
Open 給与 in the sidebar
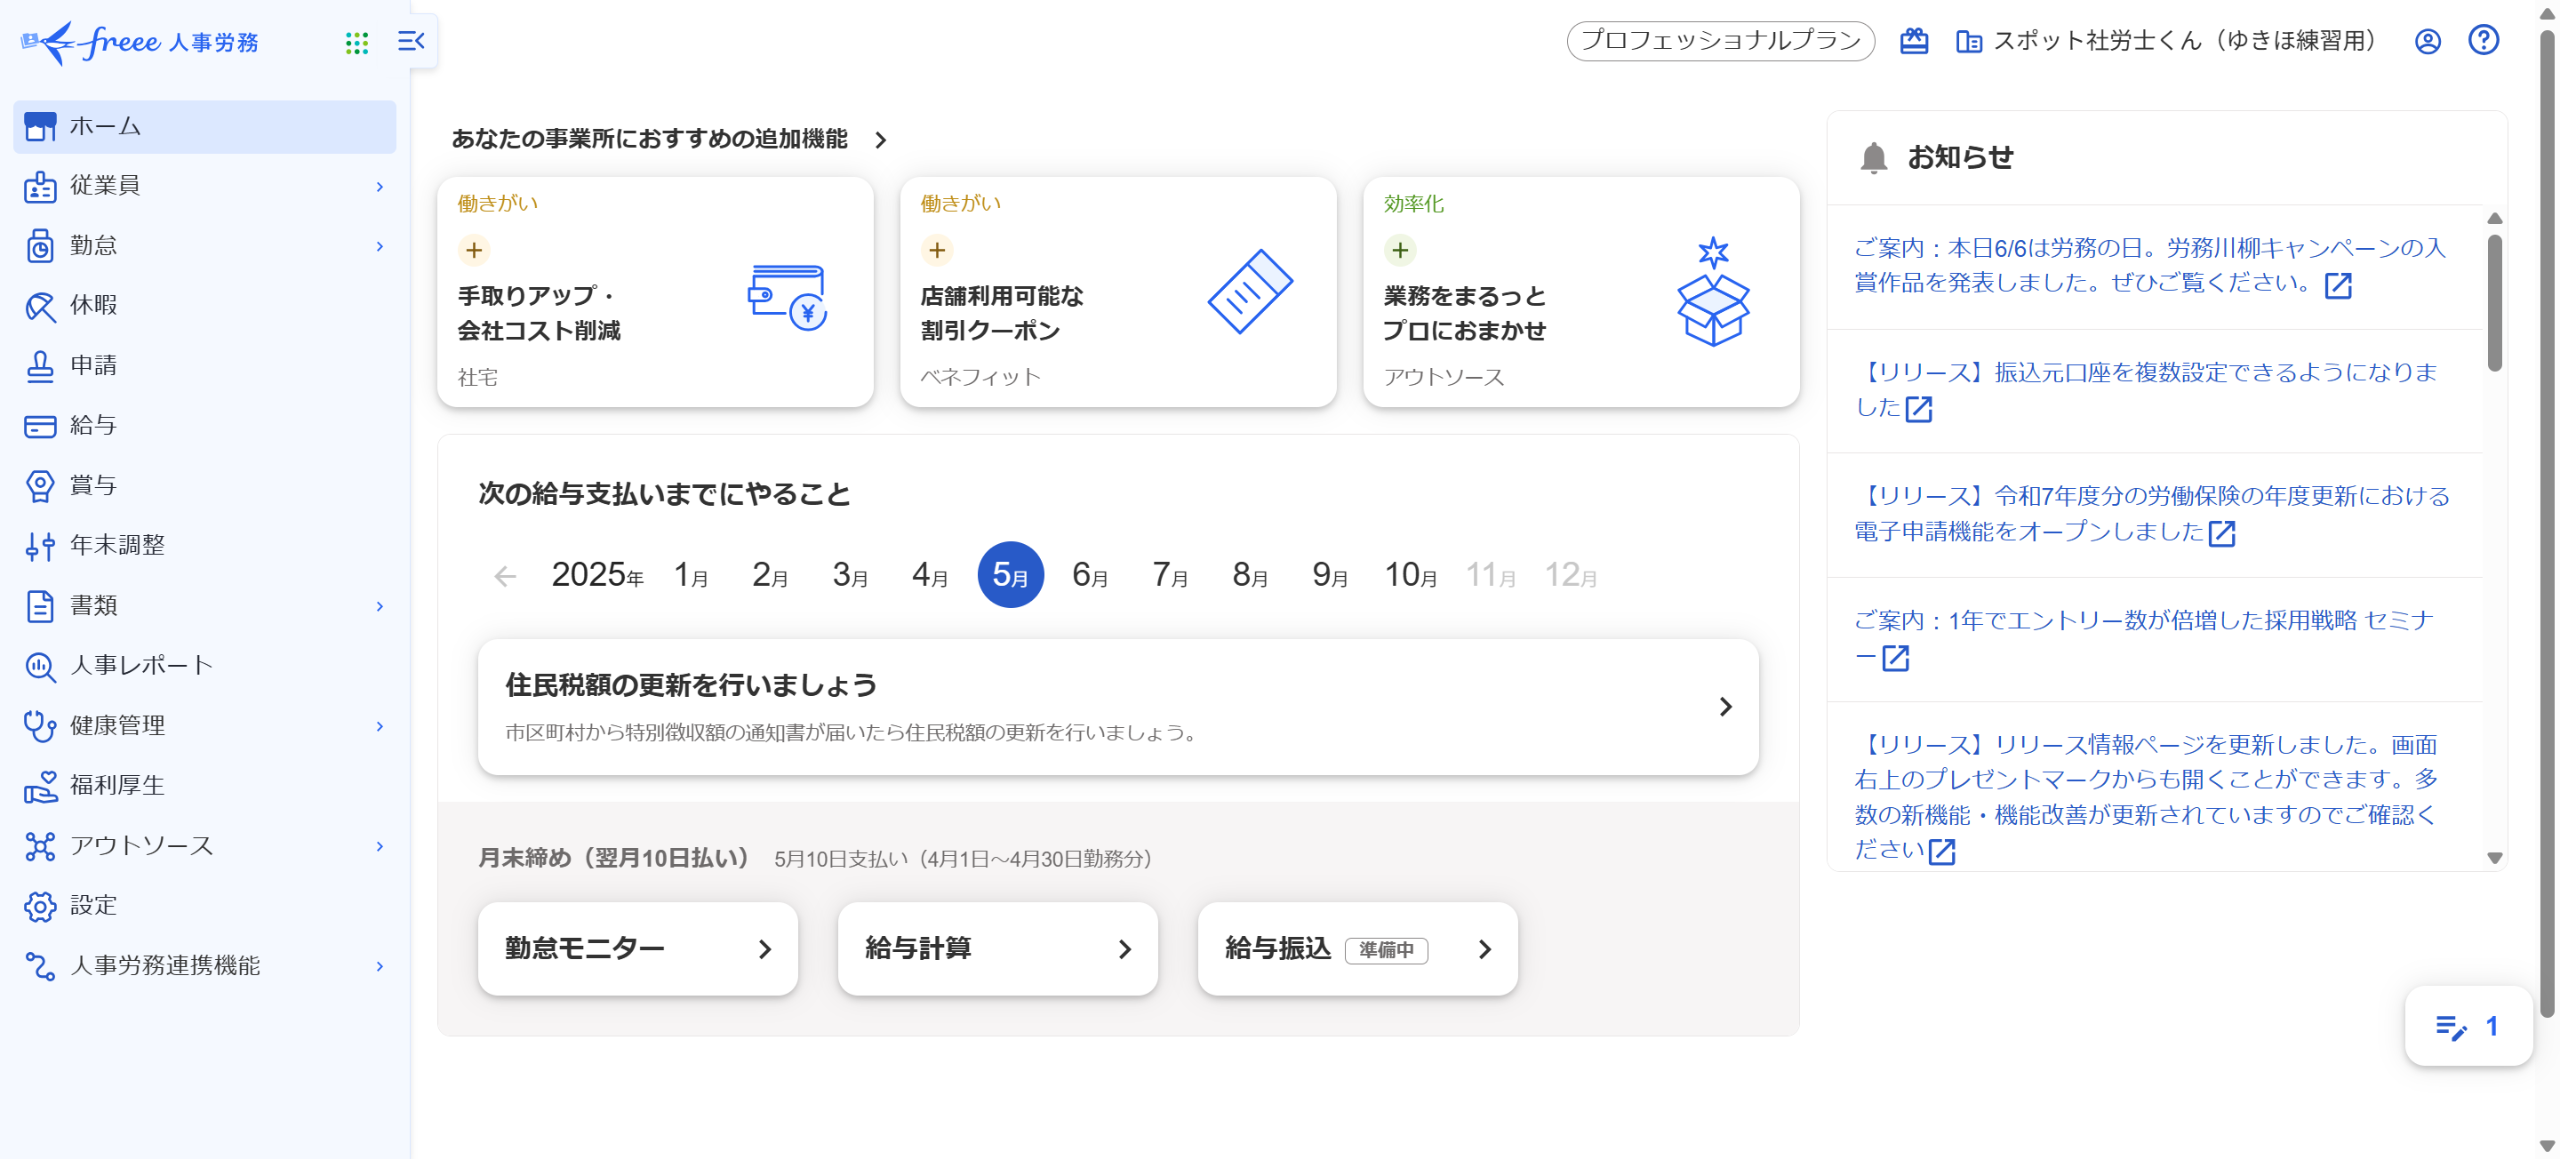point(93,426)
